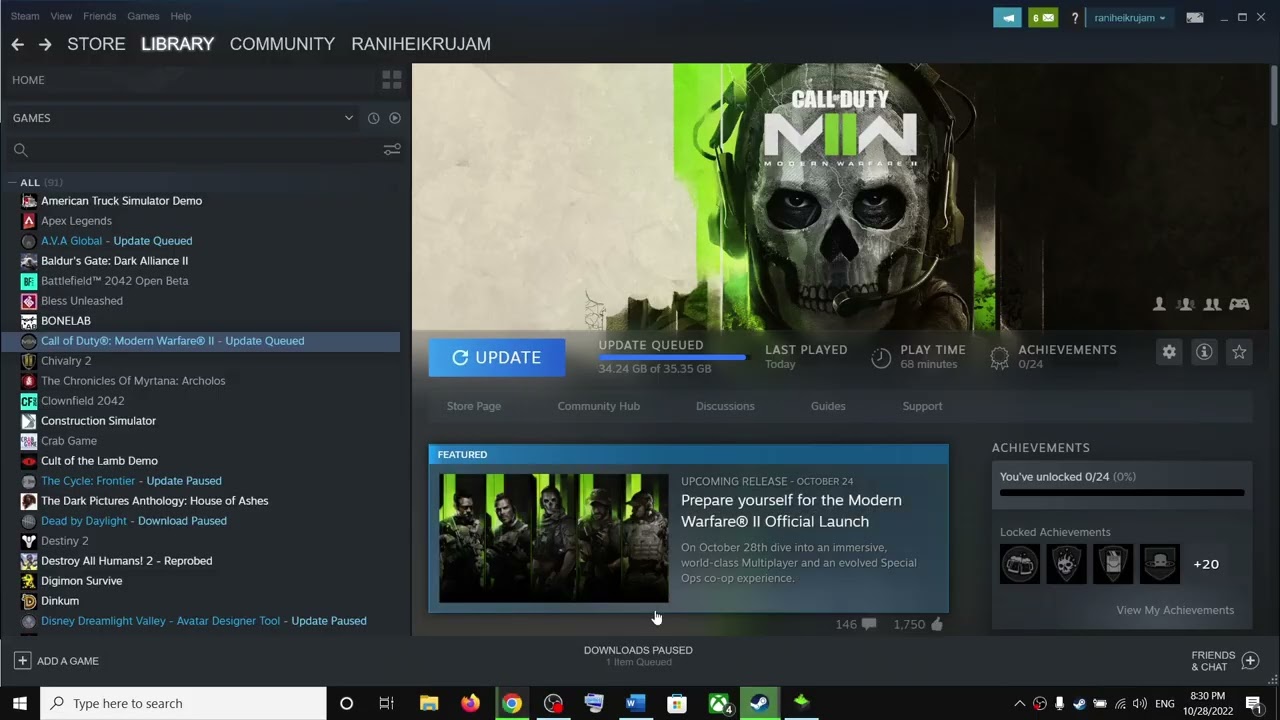This screenshot has height=720, width=1280.
Task: Open Friends & Chat plus icon
Action: [1250, 660]
